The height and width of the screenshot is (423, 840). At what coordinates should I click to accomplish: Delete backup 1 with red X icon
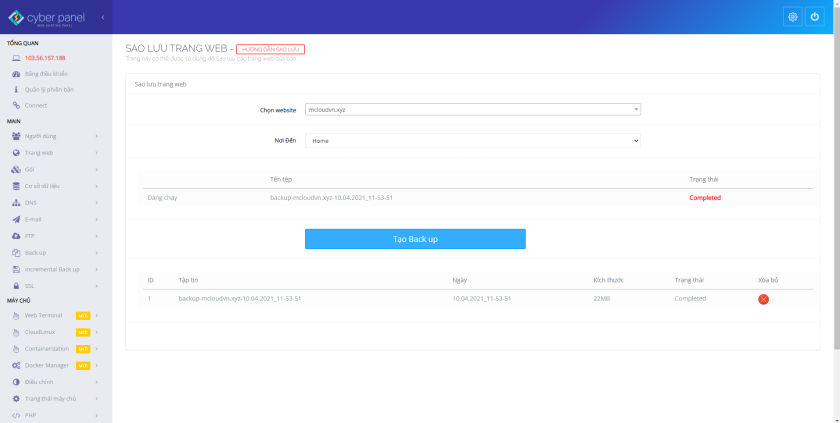click(763, 299)
